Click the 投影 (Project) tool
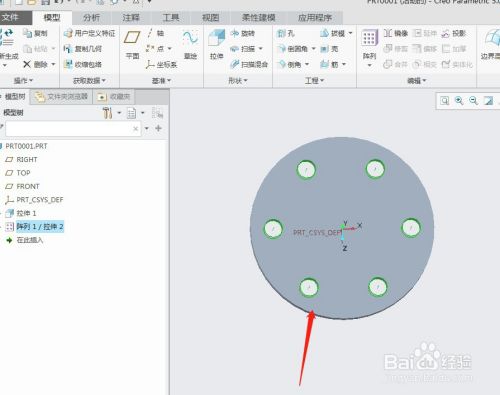Image resolution: width=500 pixels, height=395 pixels. (x=453, y=33)
